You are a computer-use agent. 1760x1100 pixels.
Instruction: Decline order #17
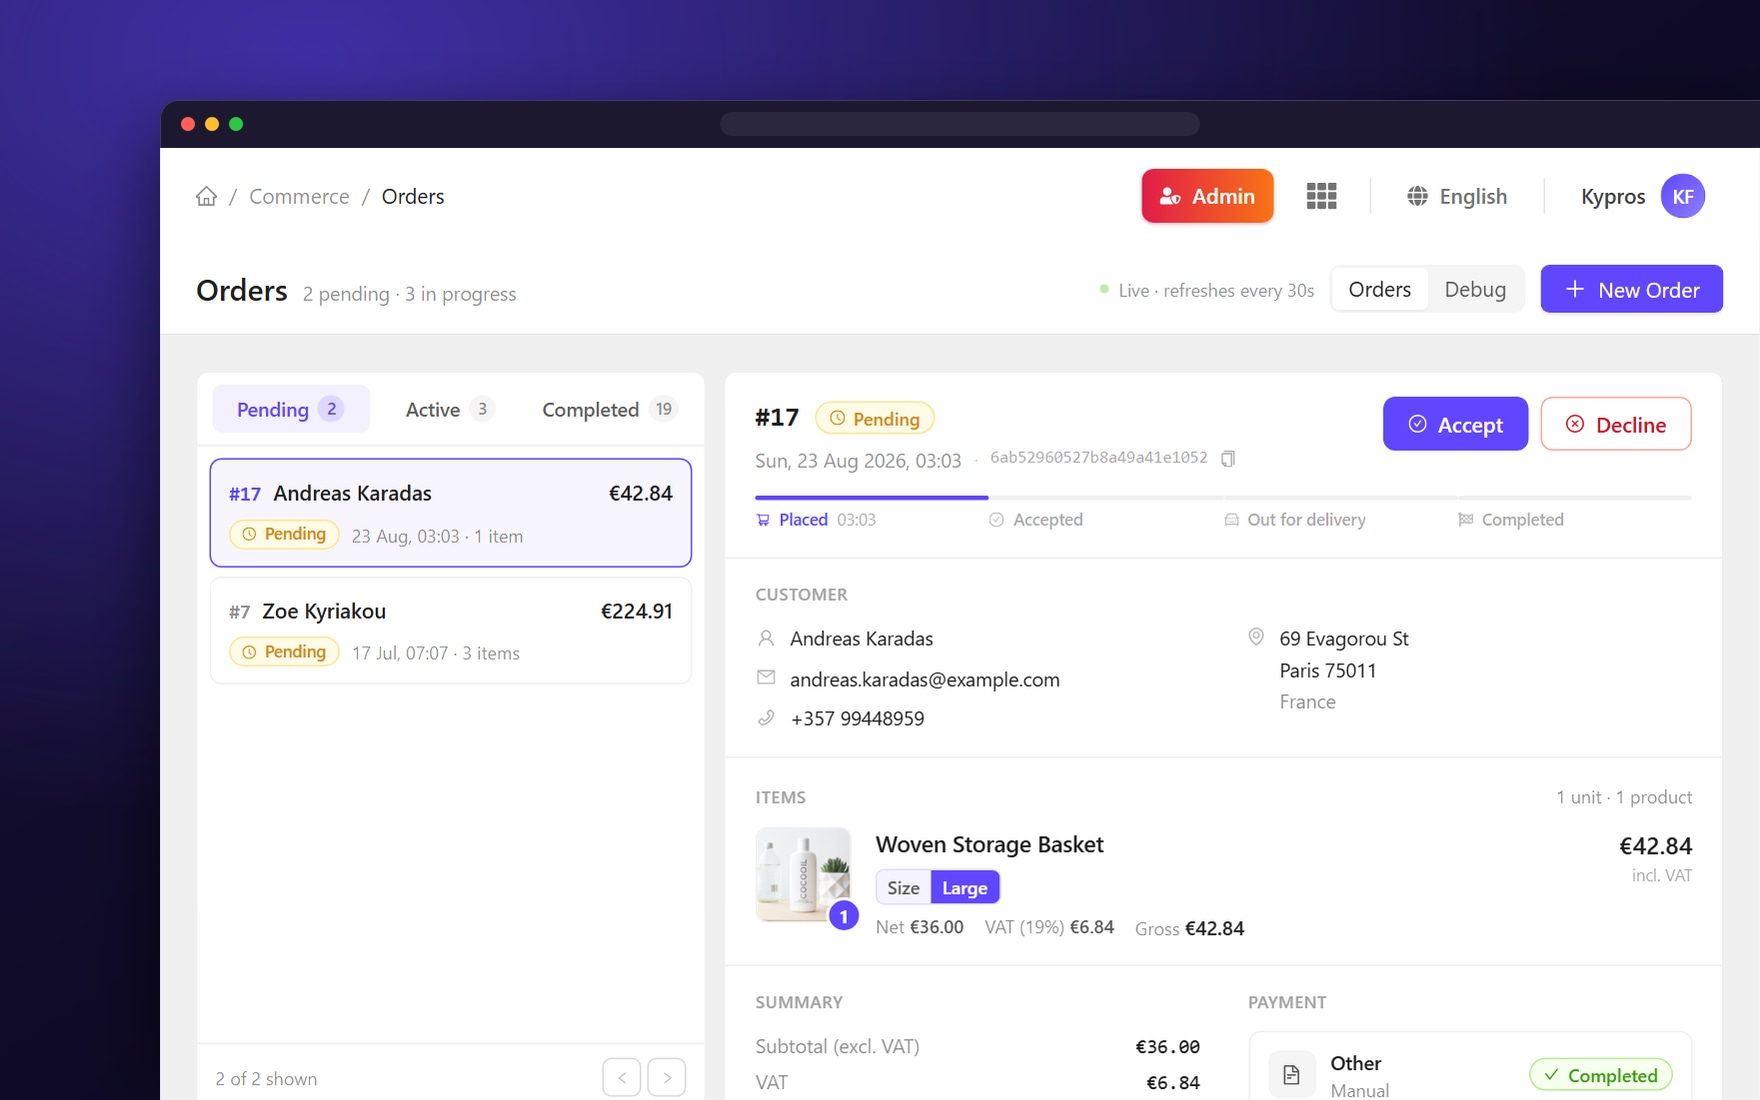1615,424
